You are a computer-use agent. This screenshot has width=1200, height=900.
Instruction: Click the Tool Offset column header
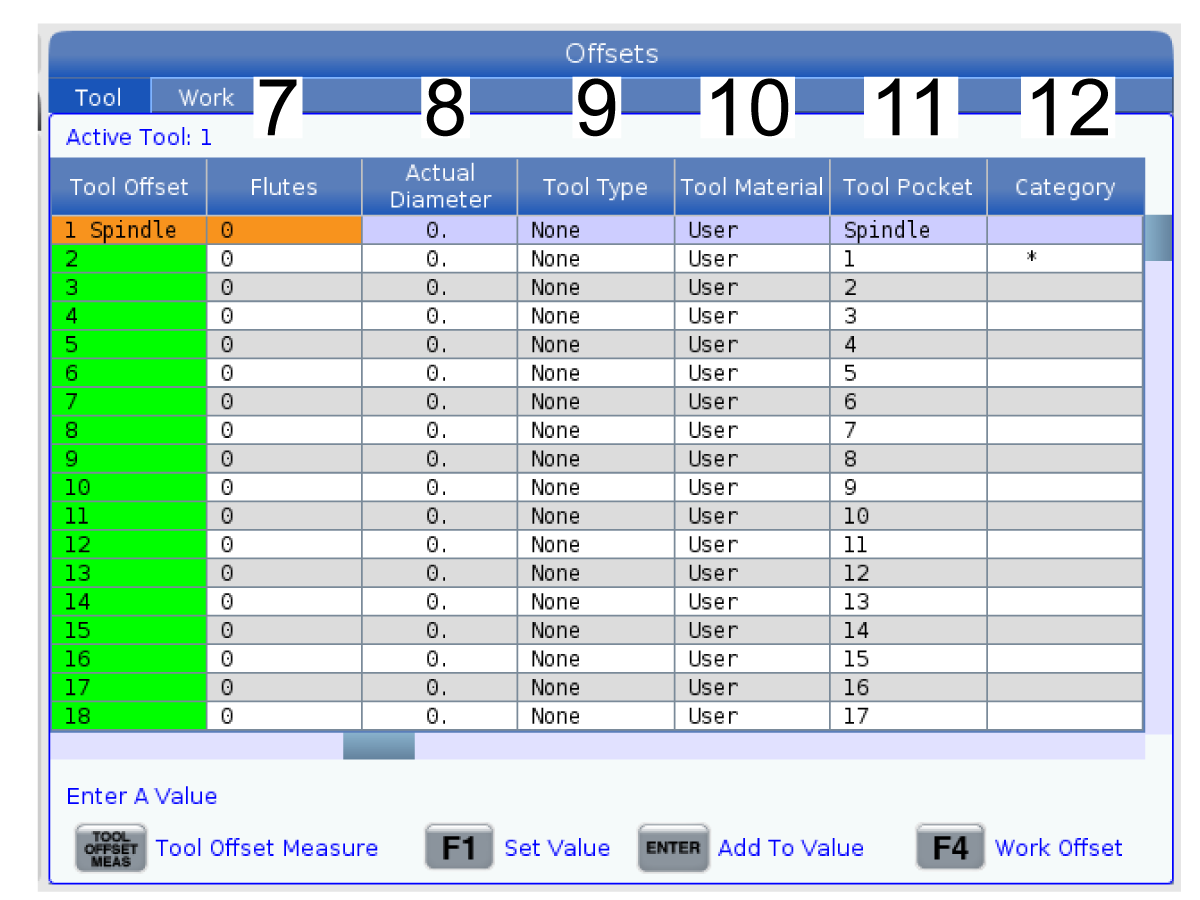(x=129, y=187)
